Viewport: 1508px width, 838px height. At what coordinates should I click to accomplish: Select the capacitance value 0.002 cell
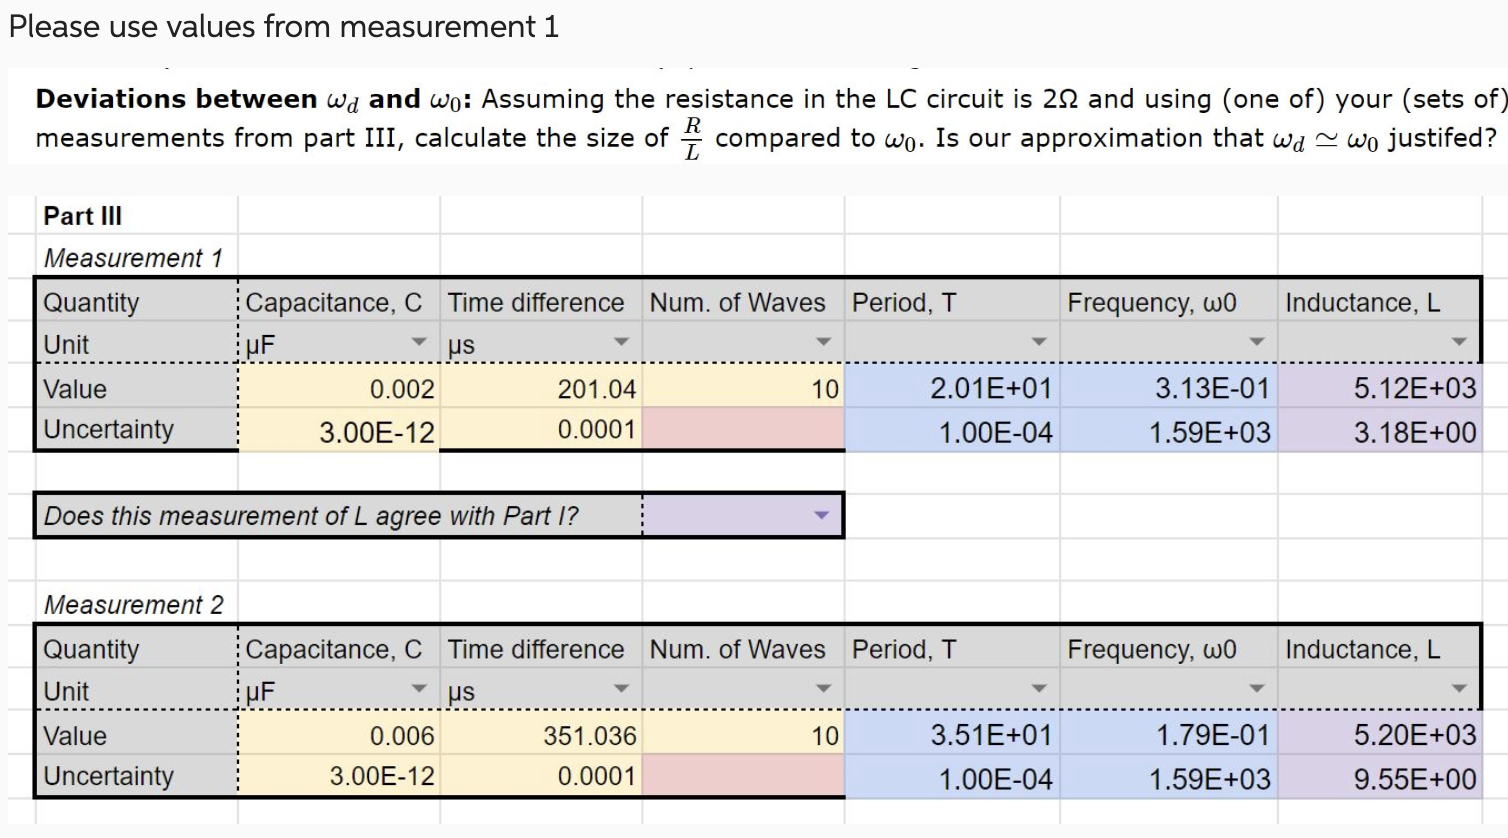(340, 389)
